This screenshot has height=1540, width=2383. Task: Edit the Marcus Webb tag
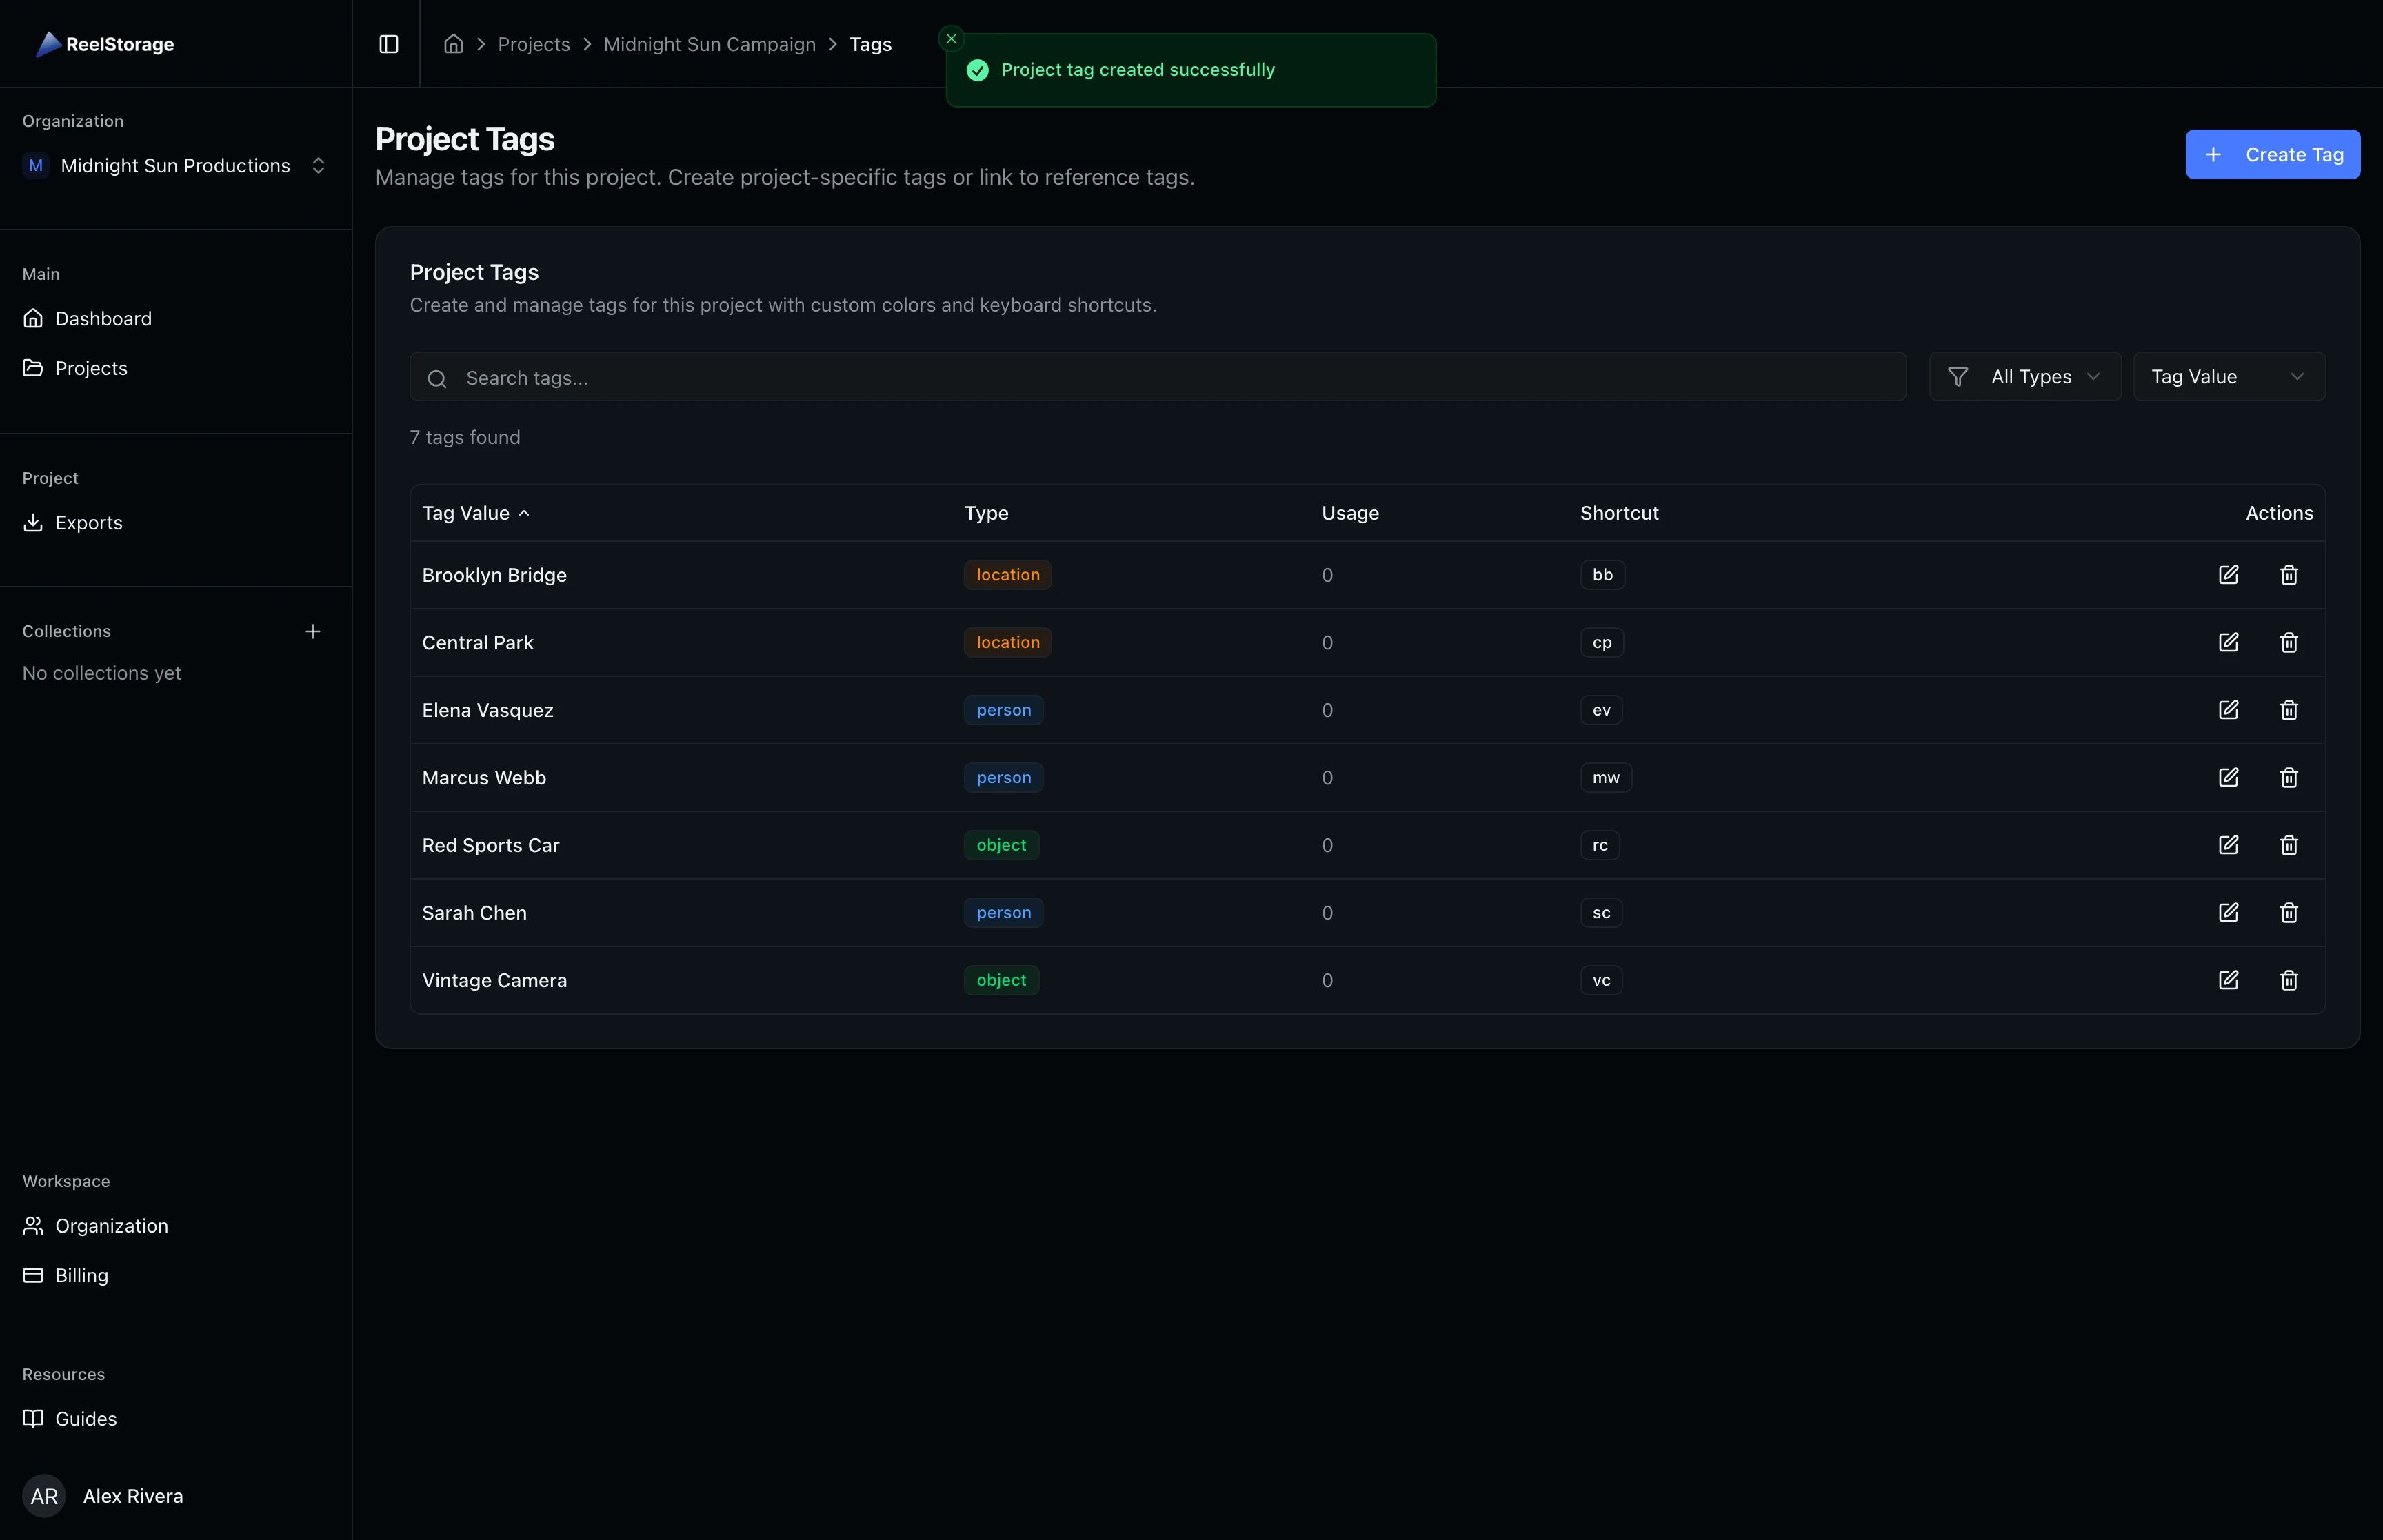(2228, 777)
